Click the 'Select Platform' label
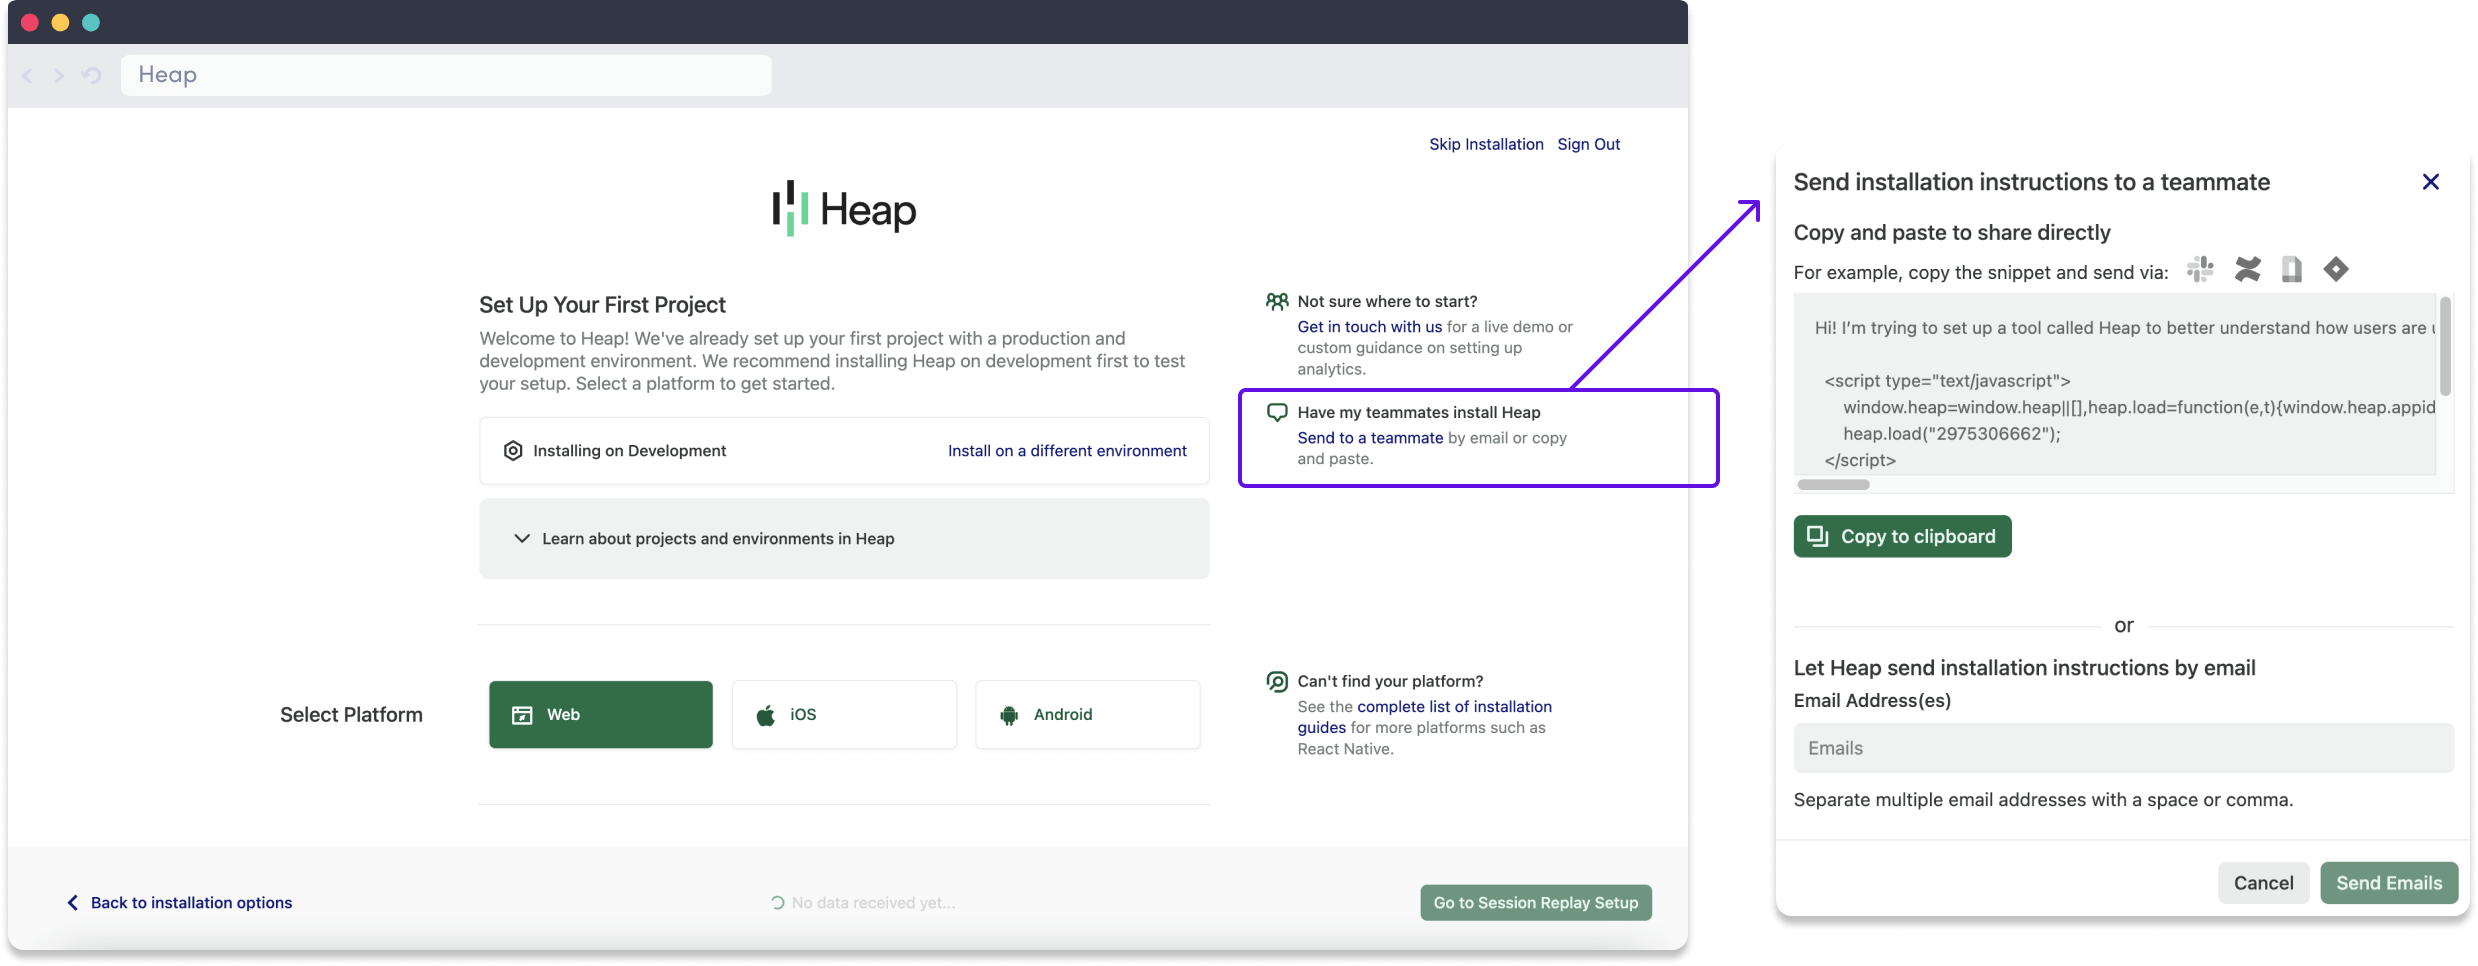2478x966 pixels. 351,715
